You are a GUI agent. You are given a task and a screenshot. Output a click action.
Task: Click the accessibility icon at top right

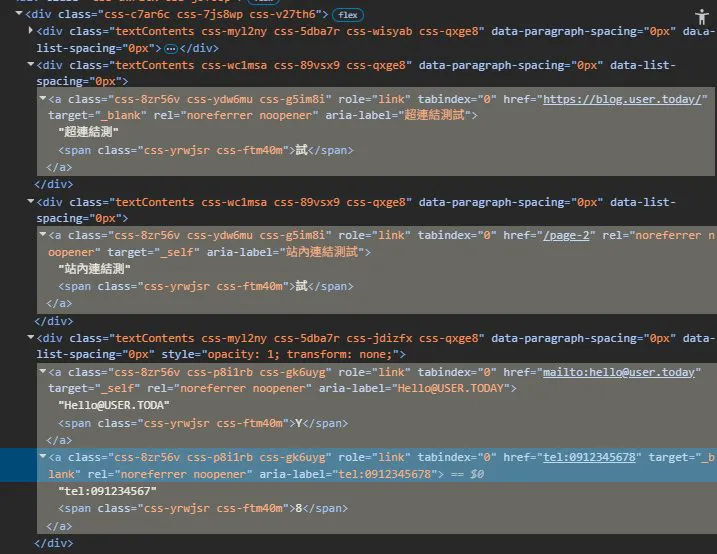tap(701, 17)
